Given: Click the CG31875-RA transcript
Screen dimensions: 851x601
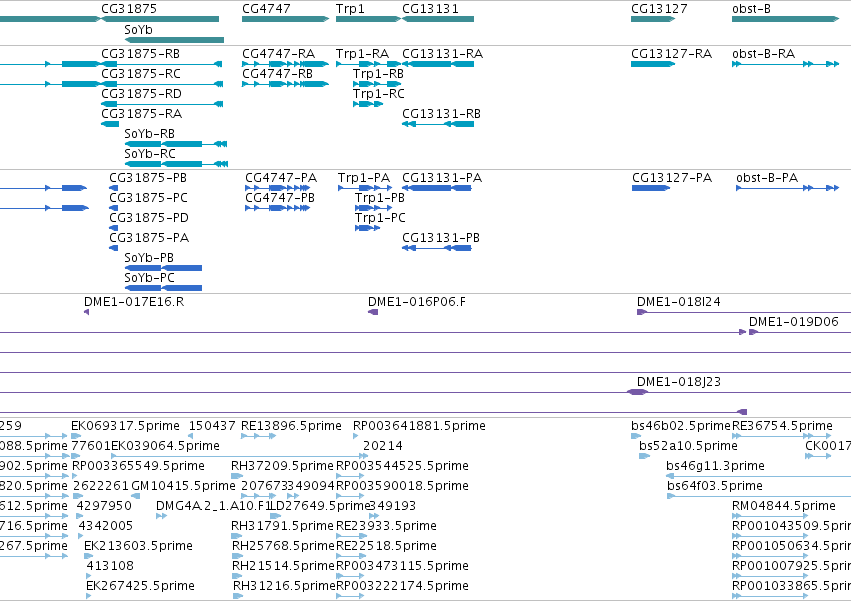Looking at the screenshot, I should (110, 124).
